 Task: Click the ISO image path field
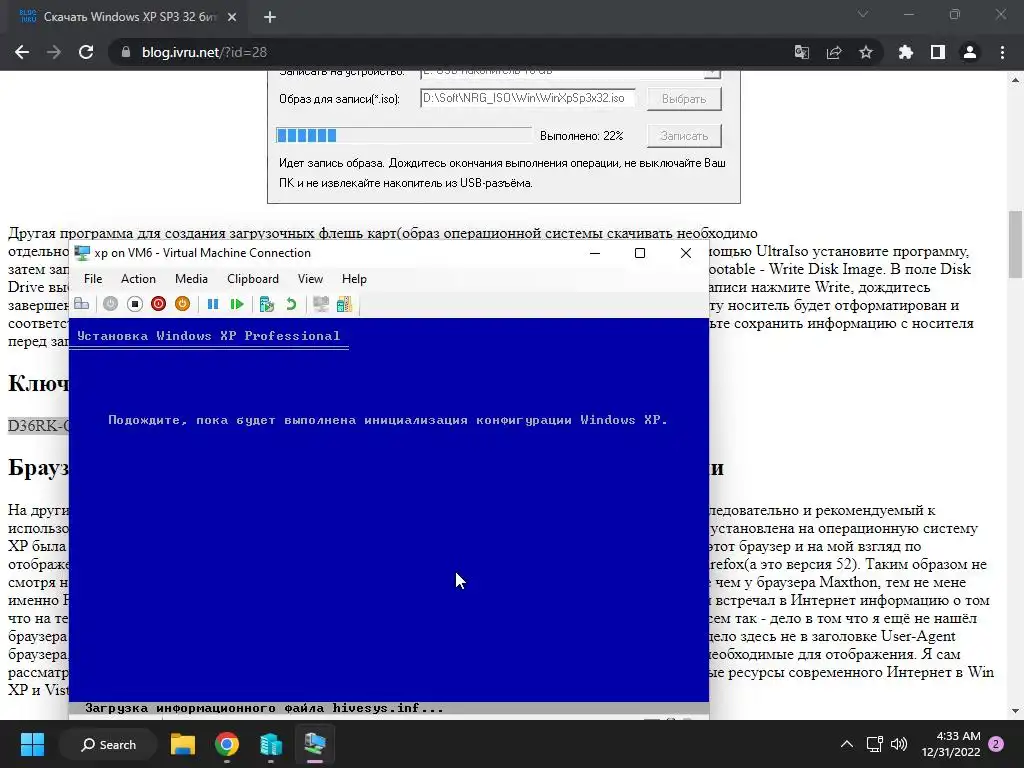click(x=528, y=99)
